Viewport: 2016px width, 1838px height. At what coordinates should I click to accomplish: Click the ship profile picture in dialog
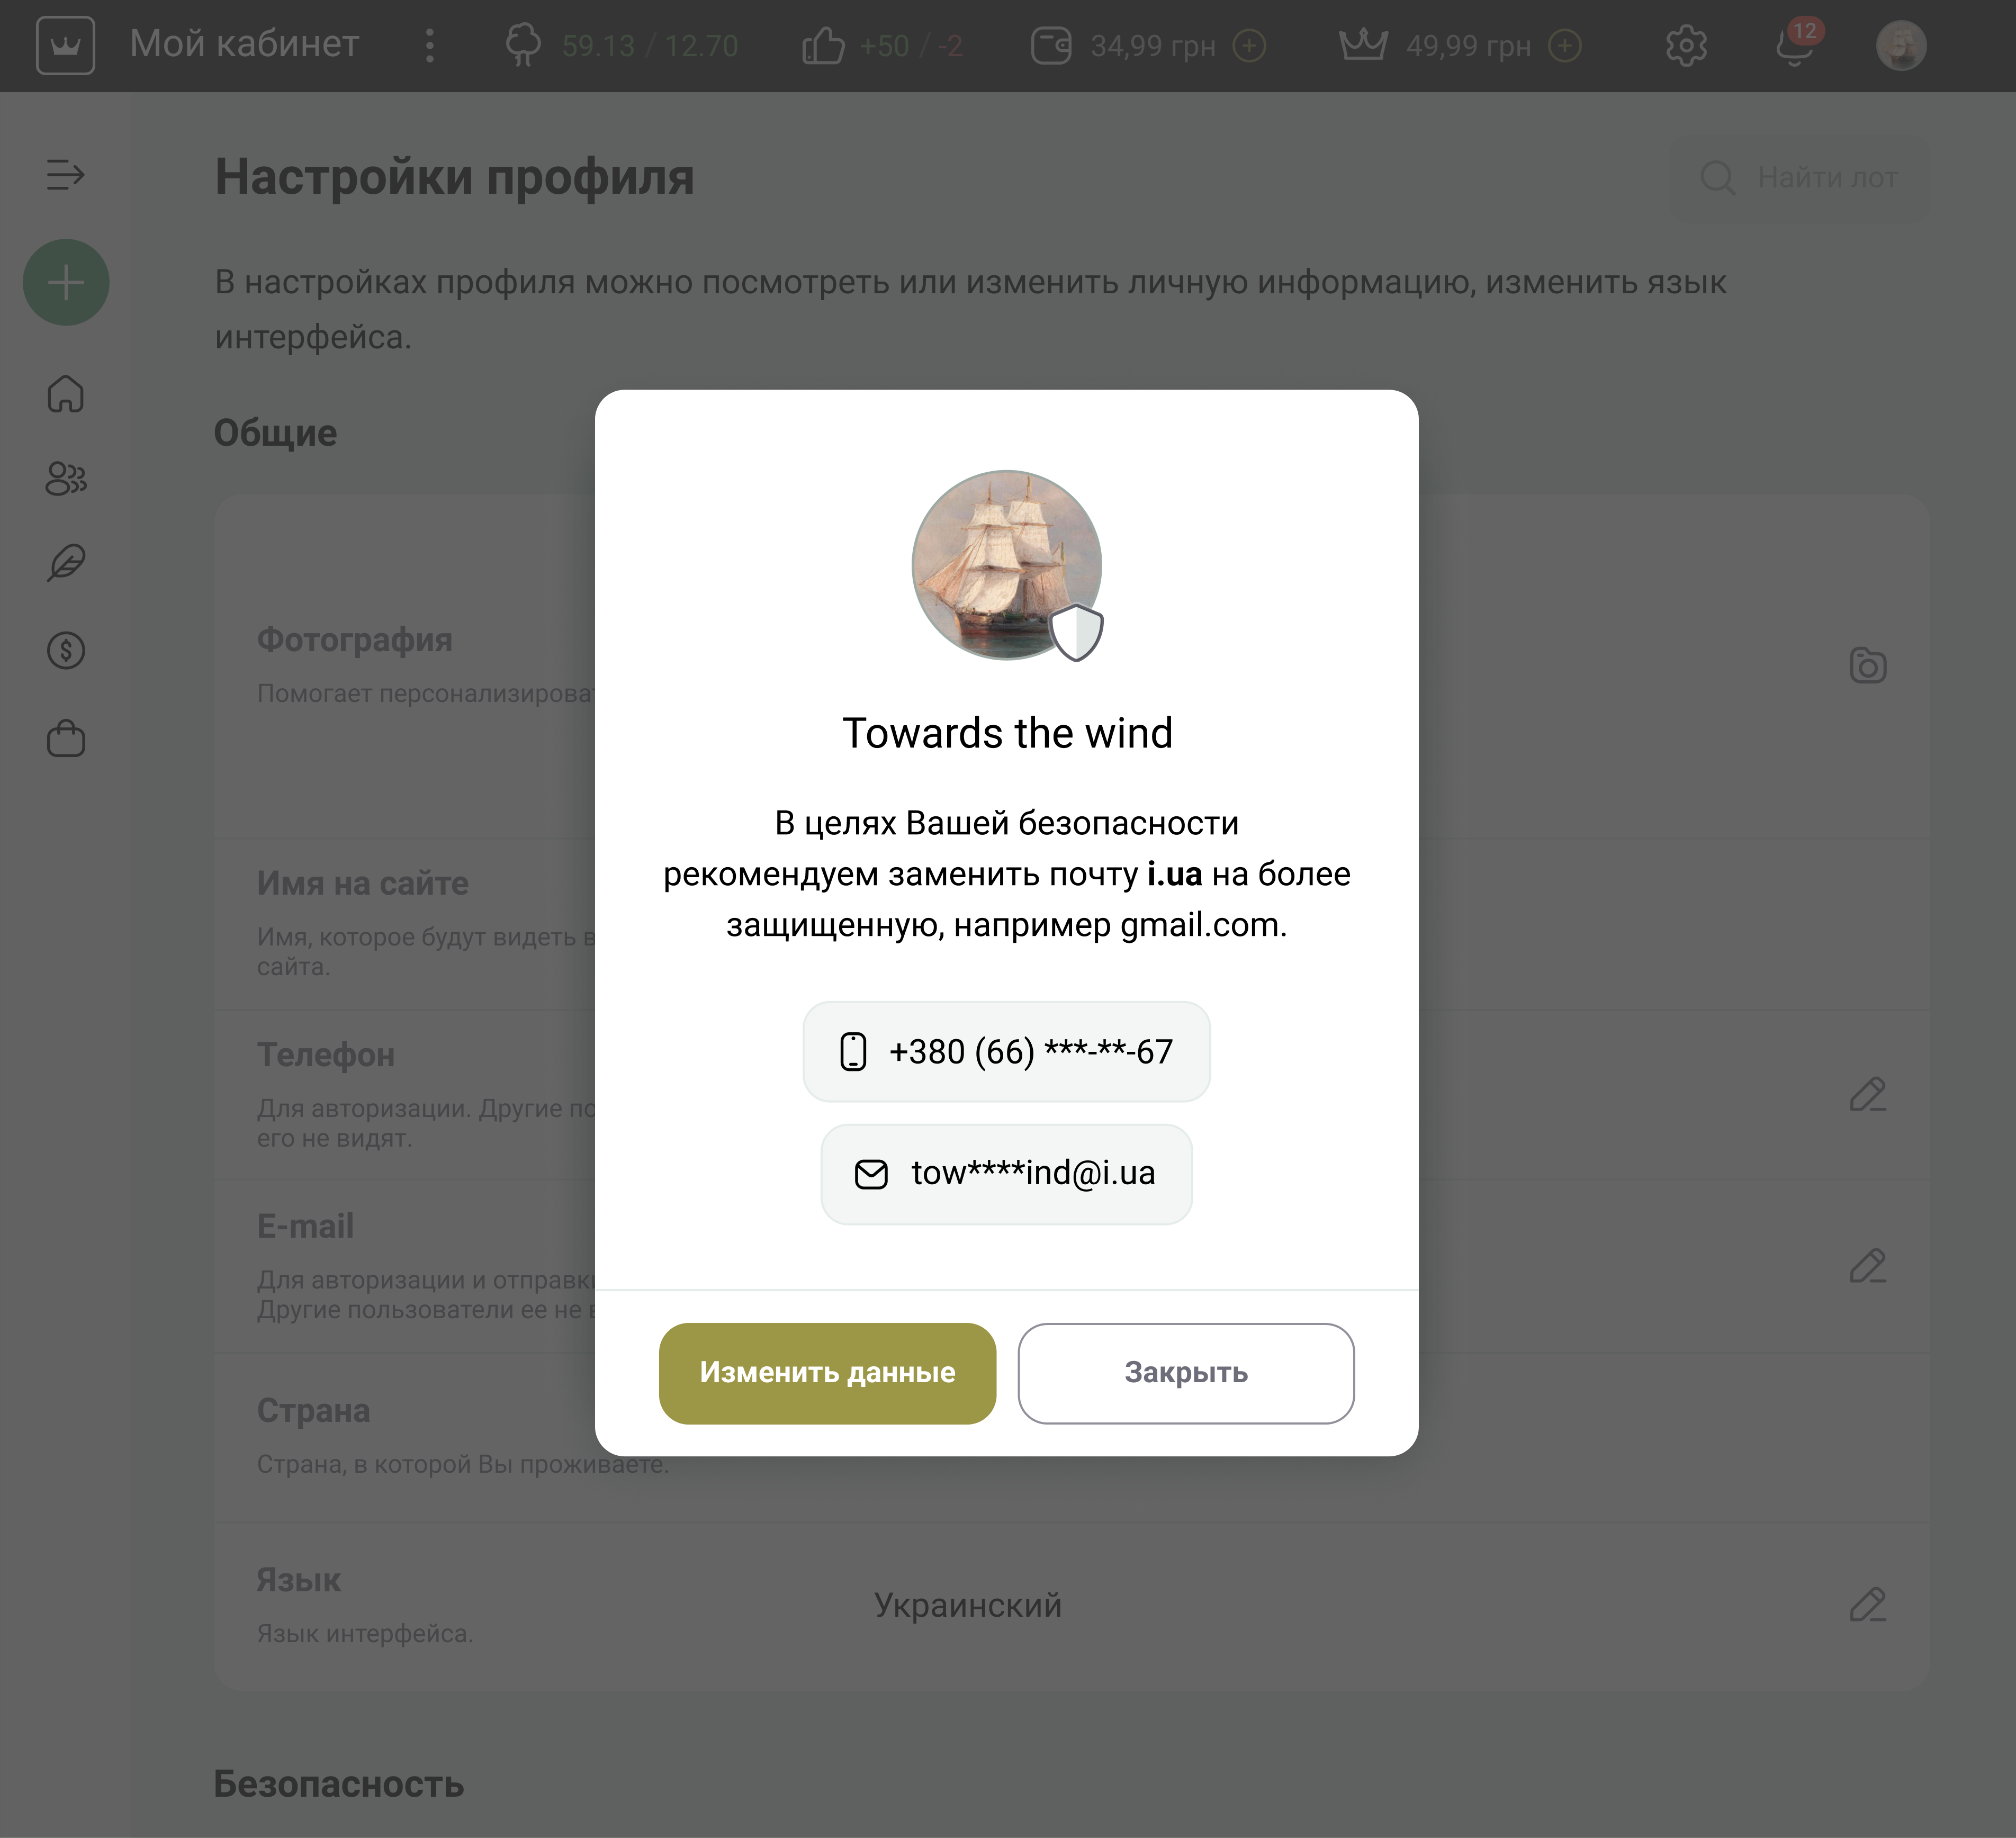tap(1006, 565)
